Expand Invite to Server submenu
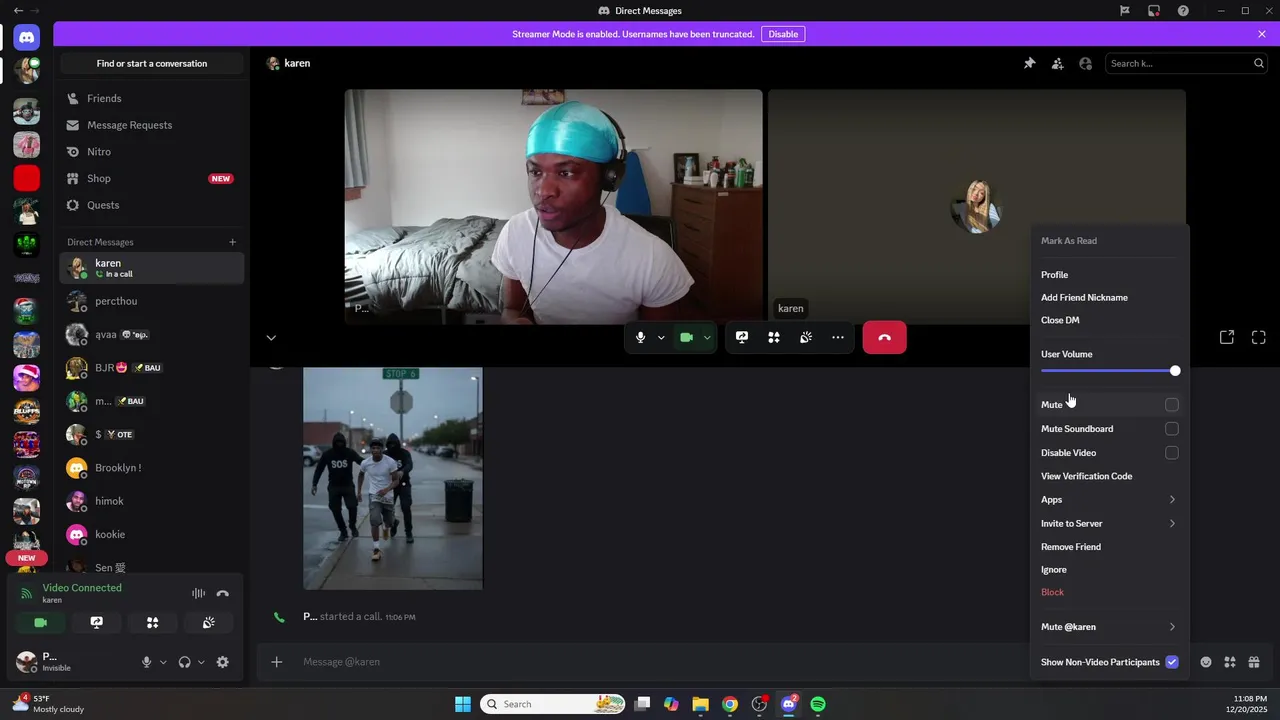 click(1110, 524)
